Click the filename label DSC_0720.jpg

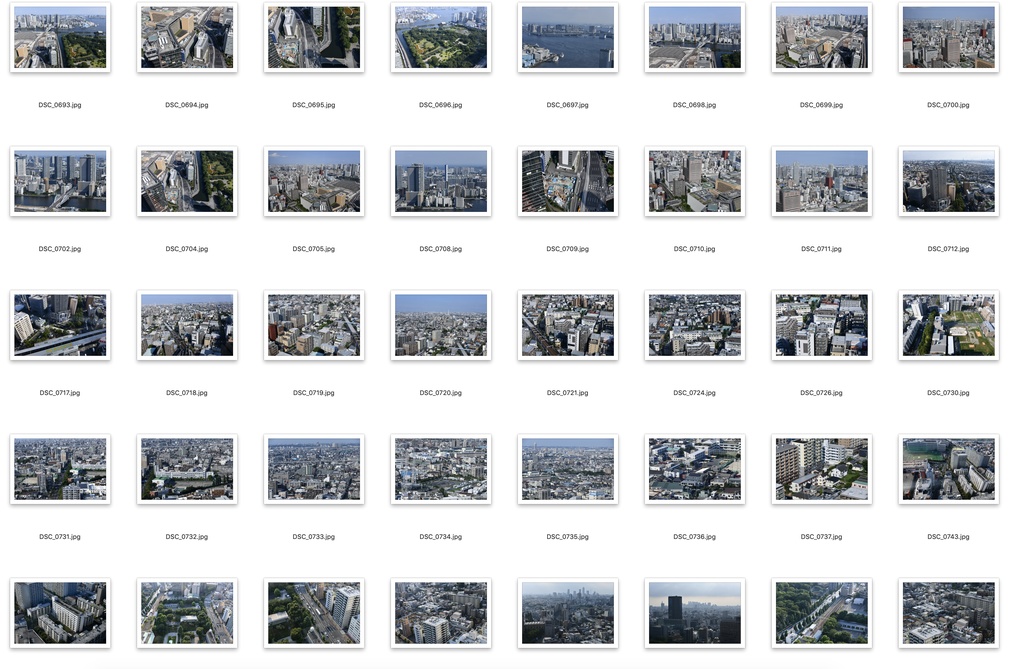click(440, 392)
